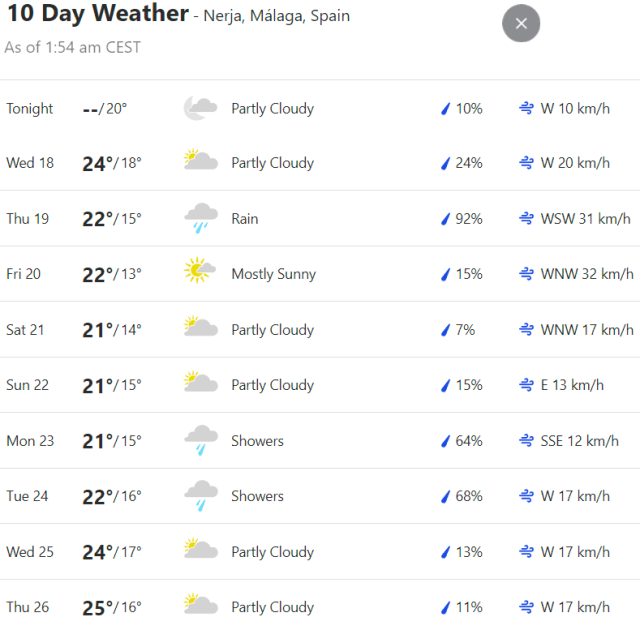Click the wind icon beside E 13 km/h
Viewport: 640px width, 617px height.
coord(526,385)
